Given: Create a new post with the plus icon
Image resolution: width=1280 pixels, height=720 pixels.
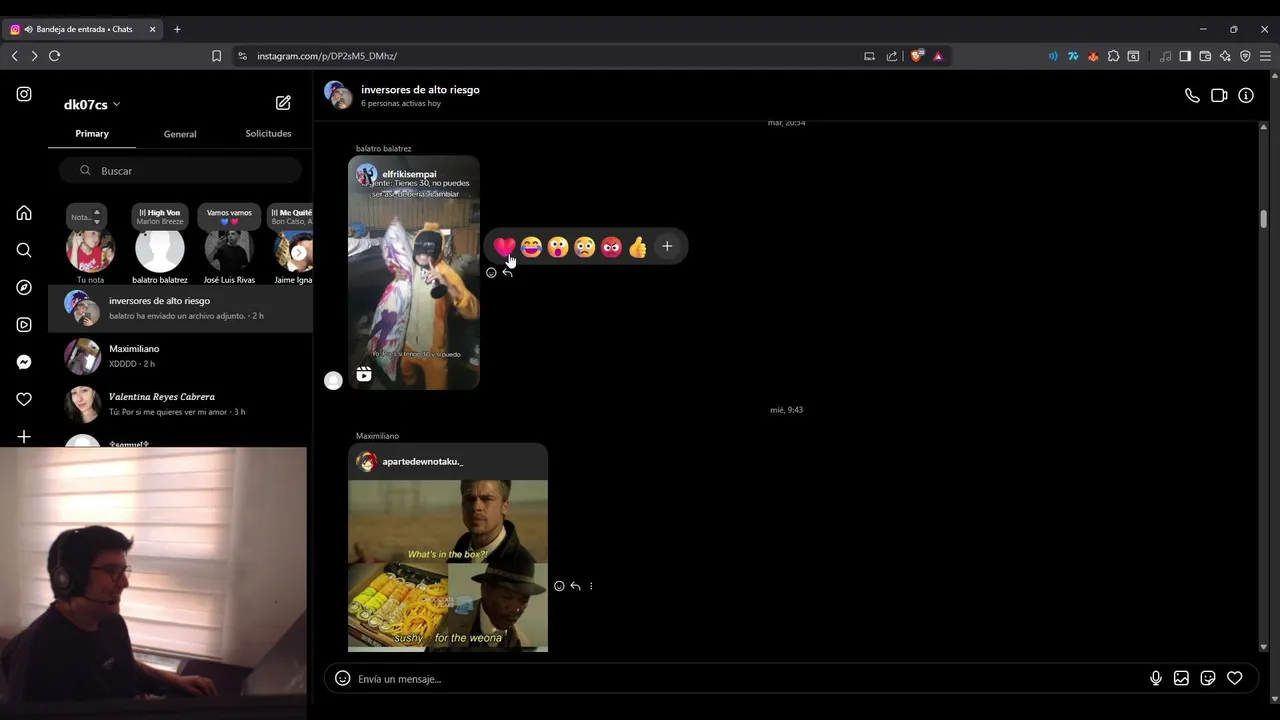Looking at the screenshot, I should (24, 437).
